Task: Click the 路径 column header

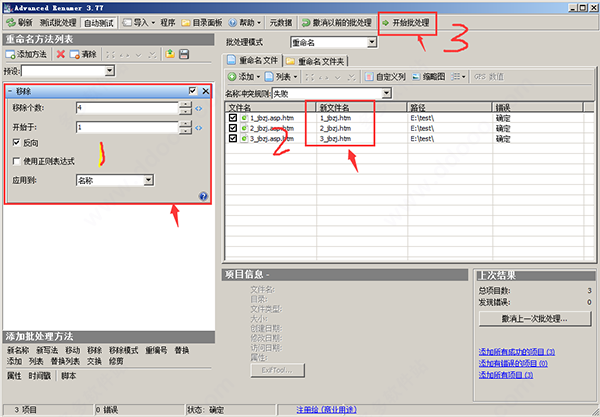Action: point(449,108)
